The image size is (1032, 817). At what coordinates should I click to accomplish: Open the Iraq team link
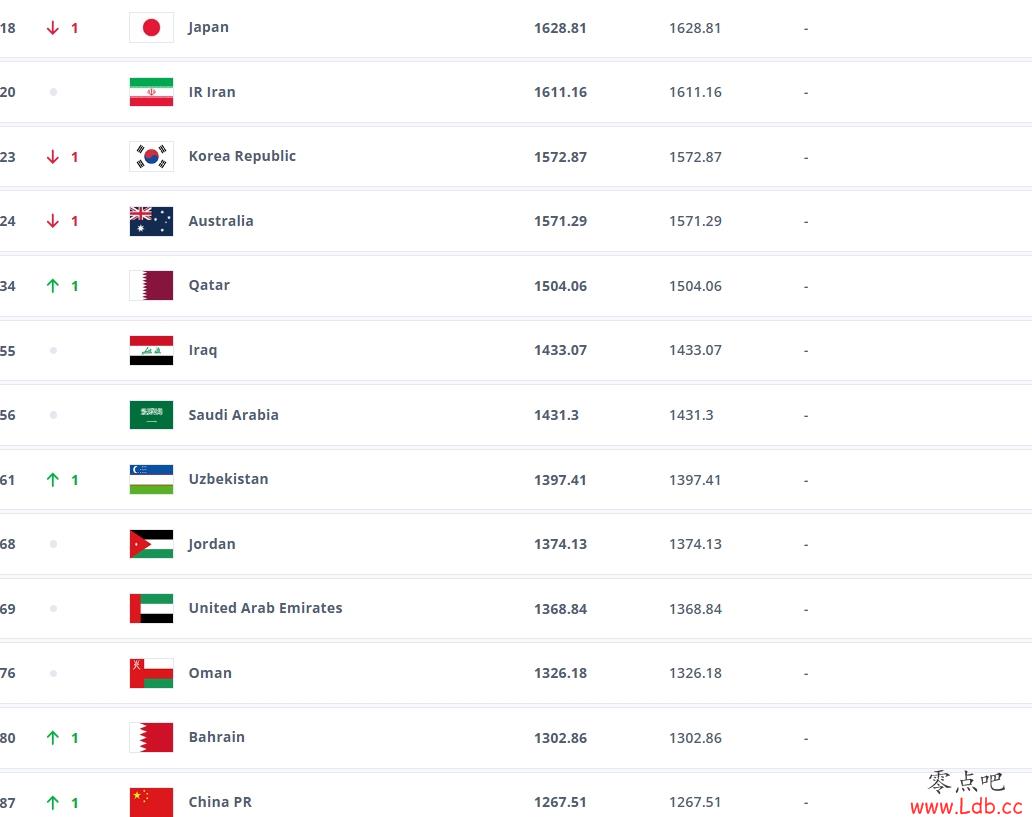tap(203, 350)
